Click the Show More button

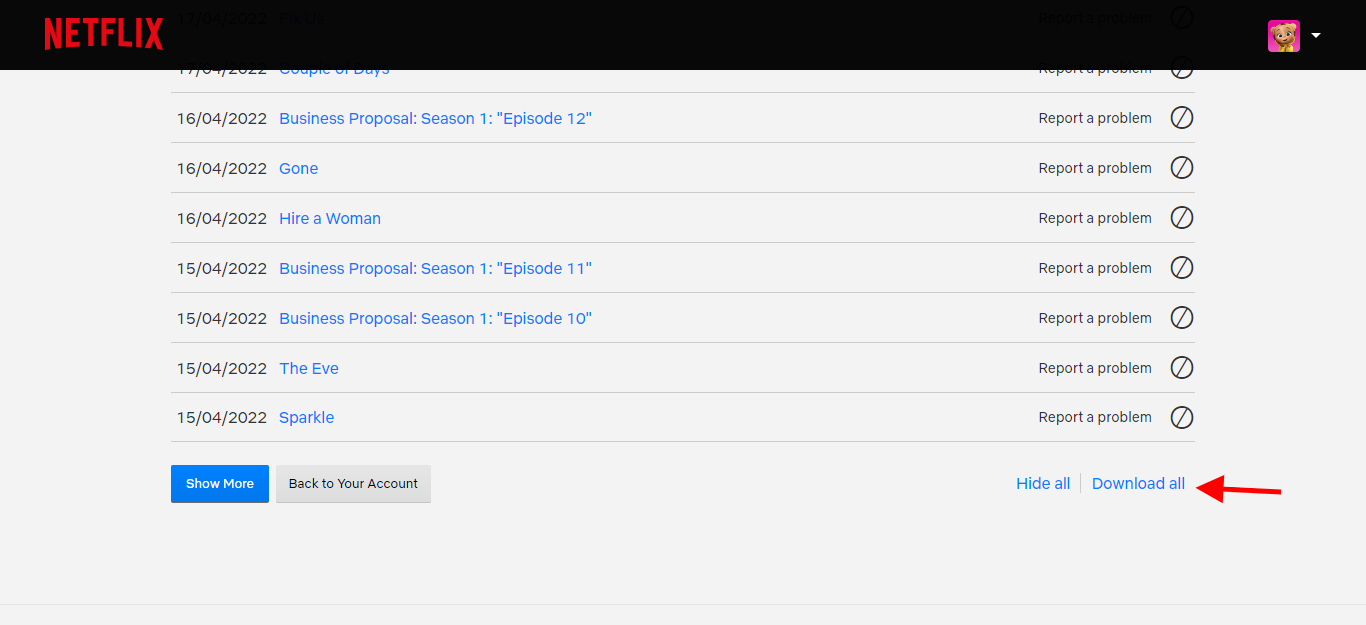point(220,483)
